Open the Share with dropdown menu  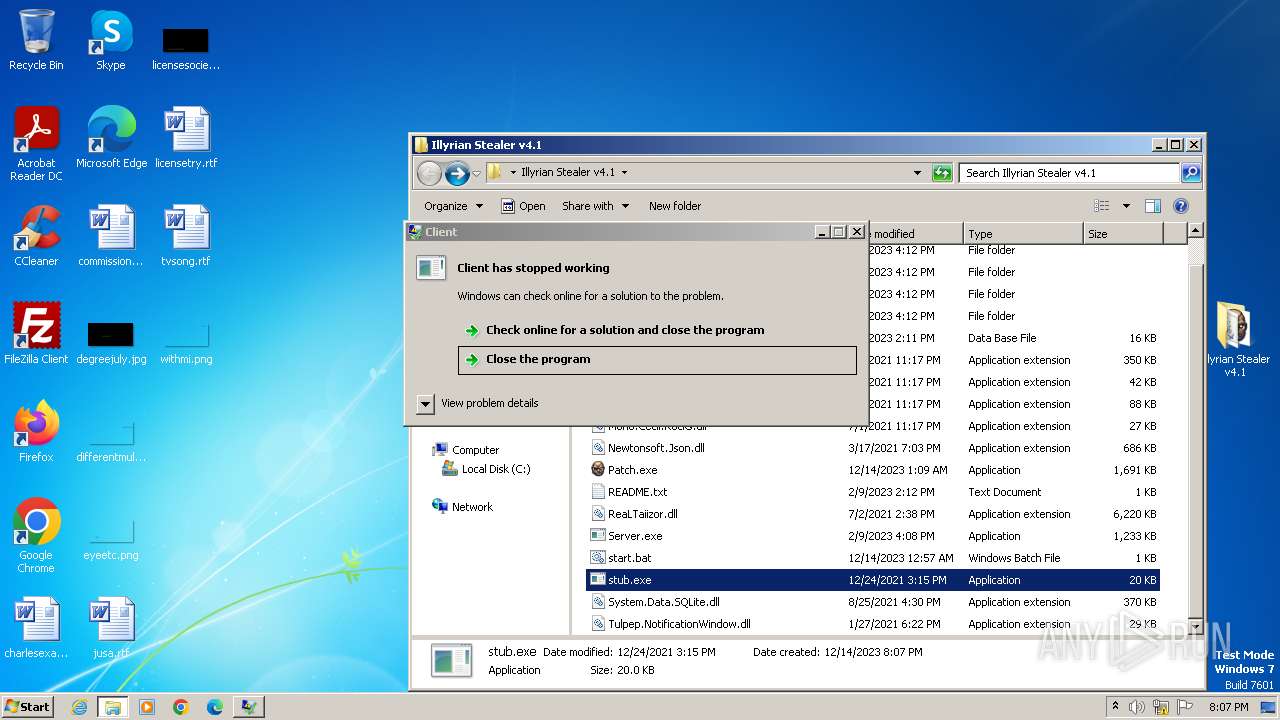596,206
